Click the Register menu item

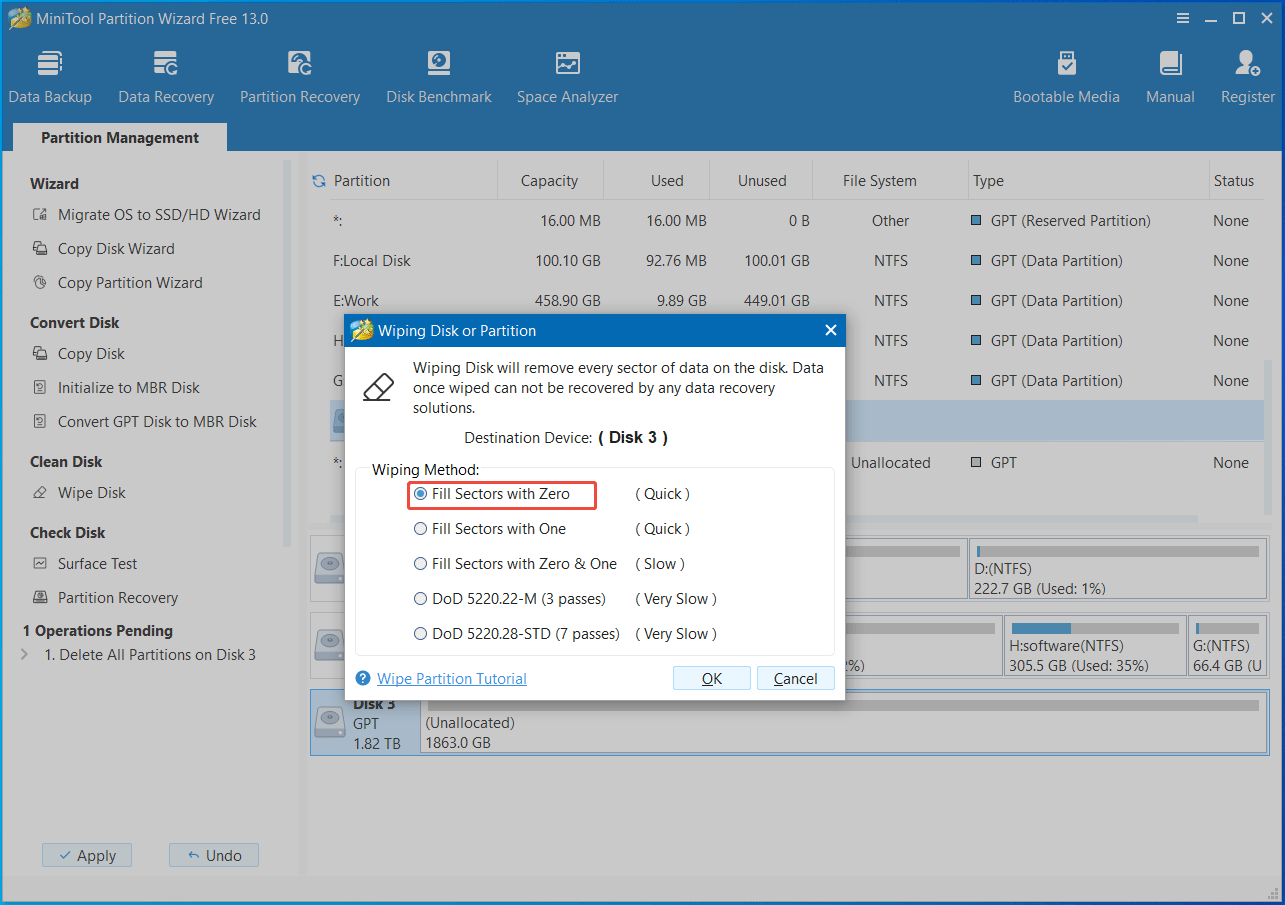point(1247,75)
